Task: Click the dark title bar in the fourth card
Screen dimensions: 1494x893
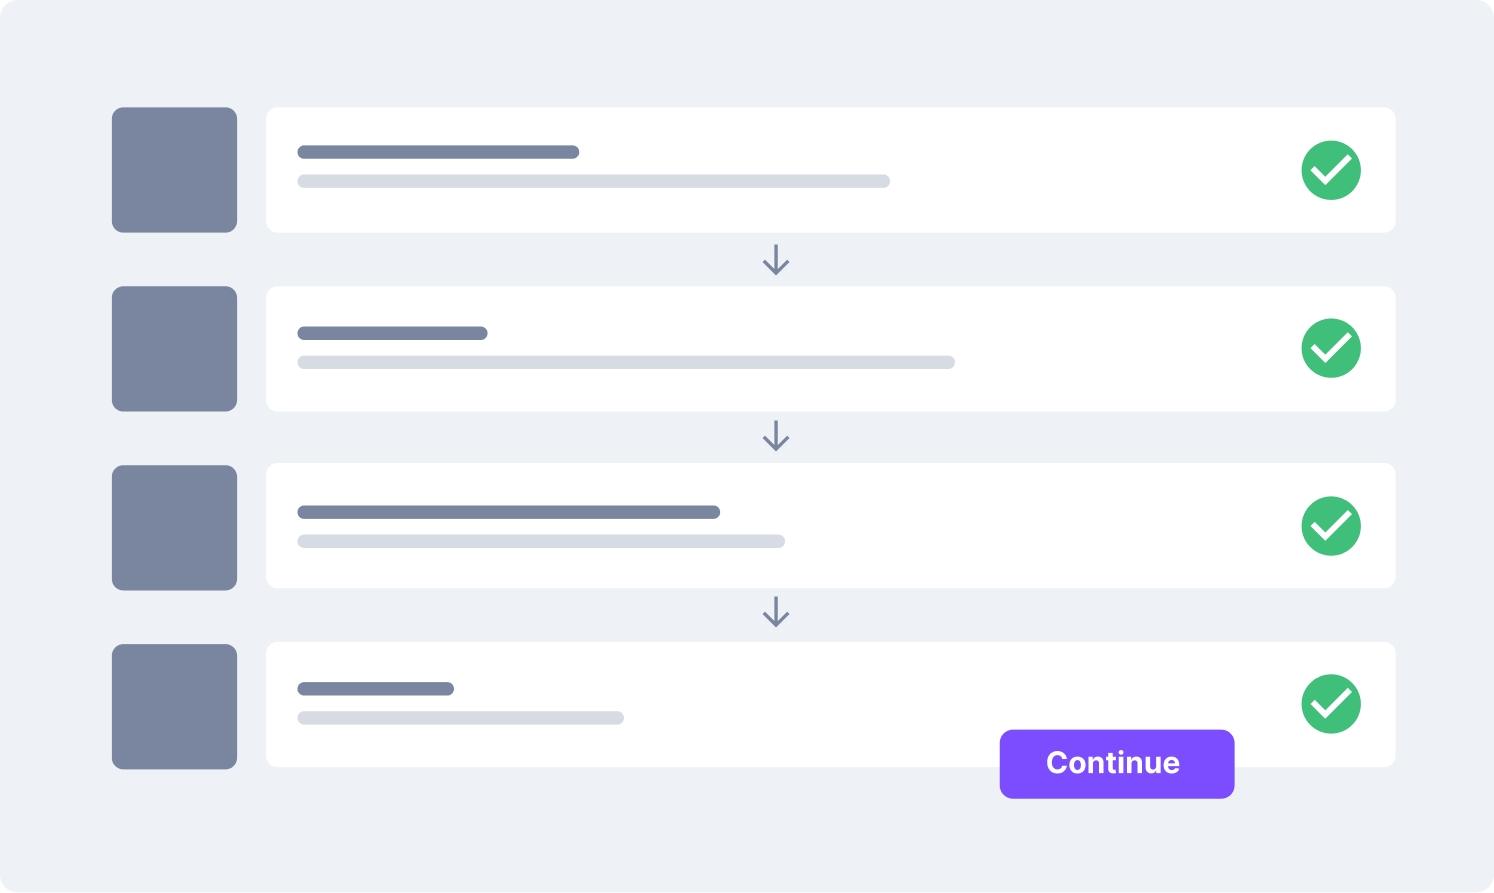Action: (x=376, y=689)
